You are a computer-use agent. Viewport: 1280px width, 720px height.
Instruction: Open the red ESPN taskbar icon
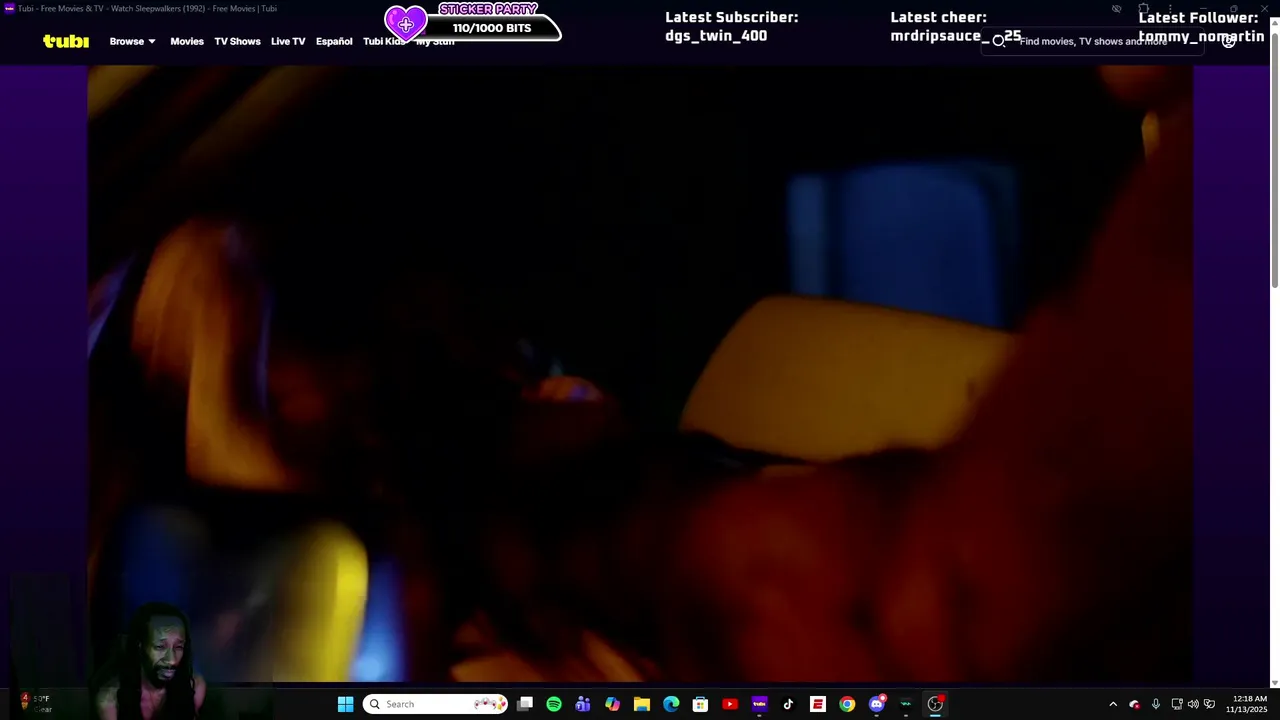pos(818,704)
